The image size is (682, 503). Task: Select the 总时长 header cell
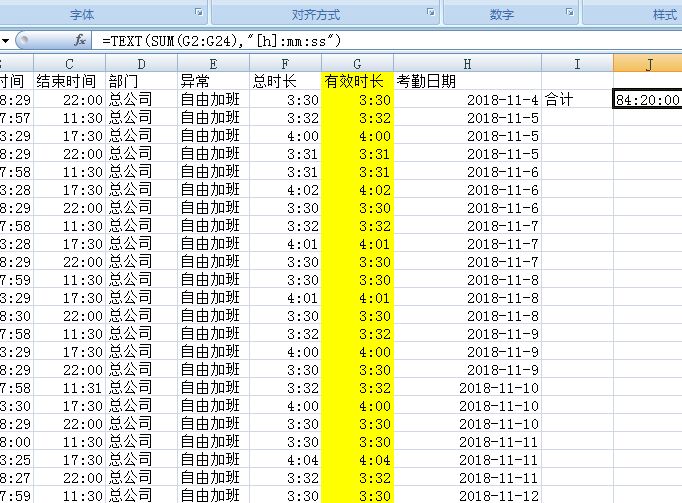click(285, 81)
